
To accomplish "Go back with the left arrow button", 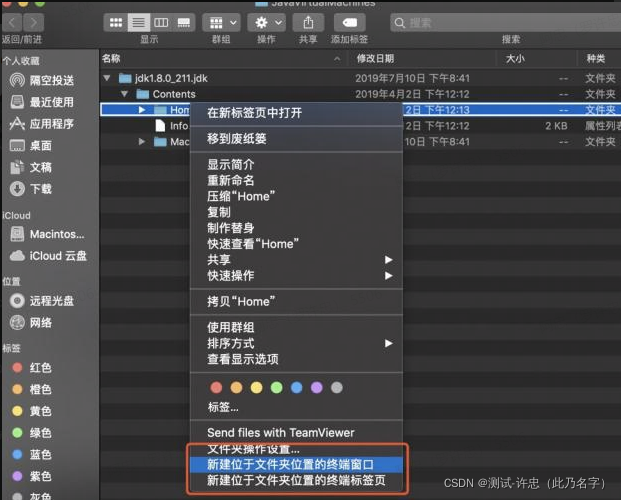I will tap(12, 23).
